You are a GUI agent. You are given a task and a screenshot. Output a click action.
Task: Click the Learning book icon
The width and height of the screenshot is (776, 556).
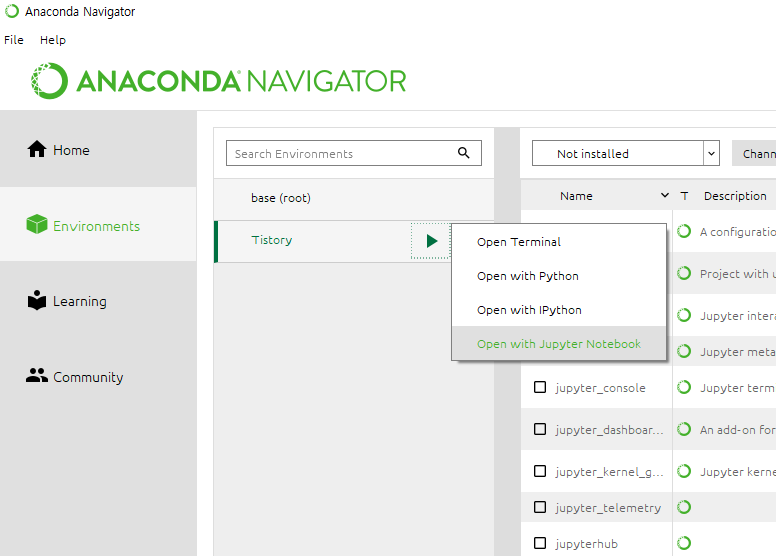(x=37, y=300)
